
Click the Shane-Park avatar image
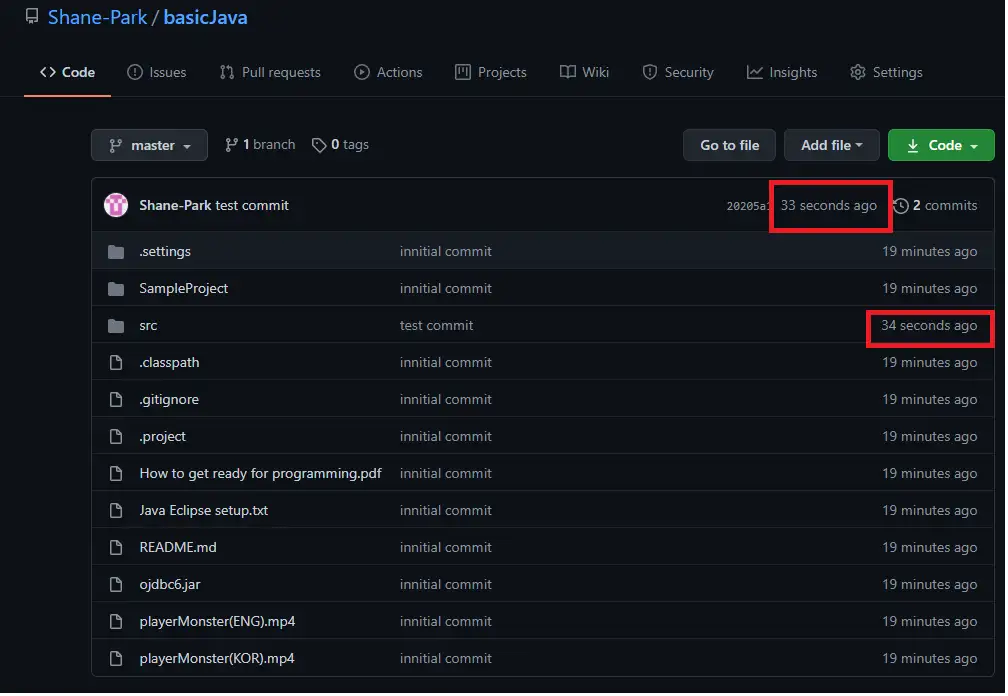point(116,206)
